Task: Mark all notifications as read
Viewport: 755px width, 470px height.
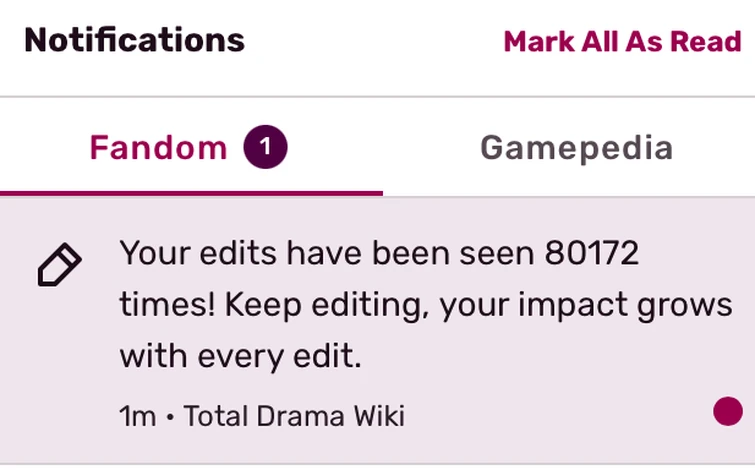Action: click(x=622, y=42)
